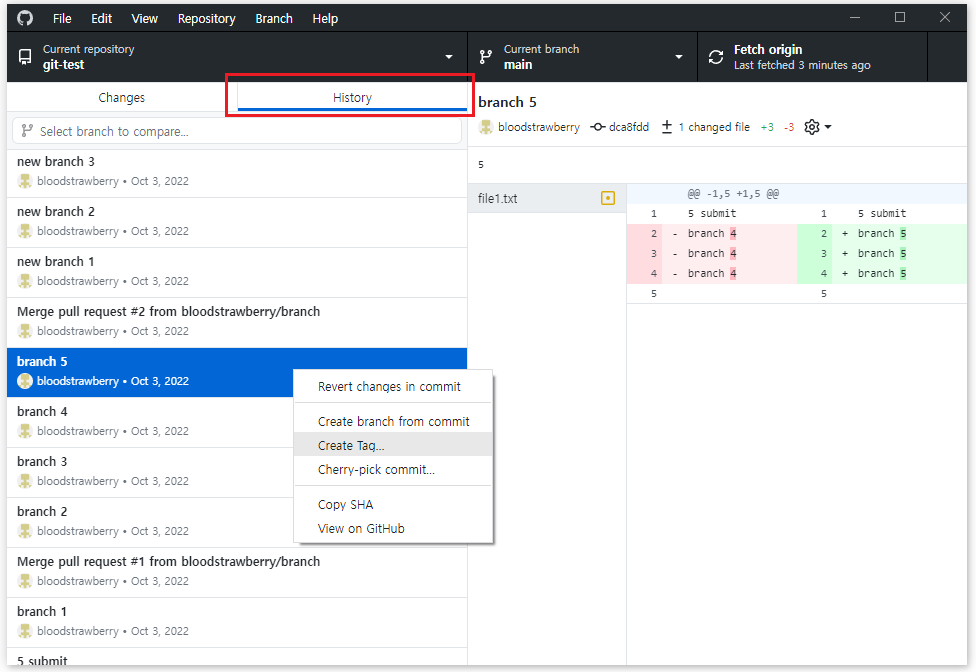Choose Create branch from commit
Image resolution: width=976 pixels, height=672 pixels.
pos(393,421)
